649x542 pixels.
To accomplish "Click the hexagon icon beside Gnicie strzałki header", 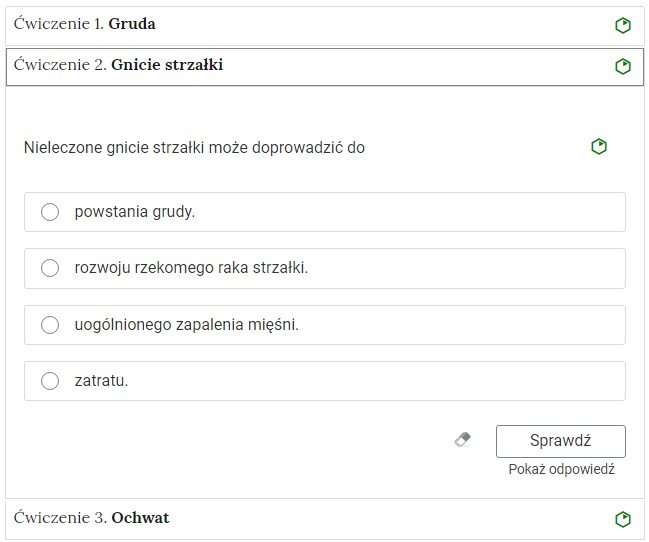I will (623, 66).
